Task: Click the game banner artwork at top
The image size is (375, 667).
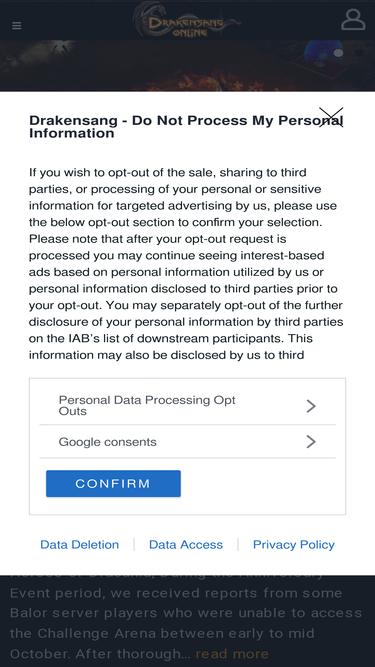Action: (x=188, y=66)
